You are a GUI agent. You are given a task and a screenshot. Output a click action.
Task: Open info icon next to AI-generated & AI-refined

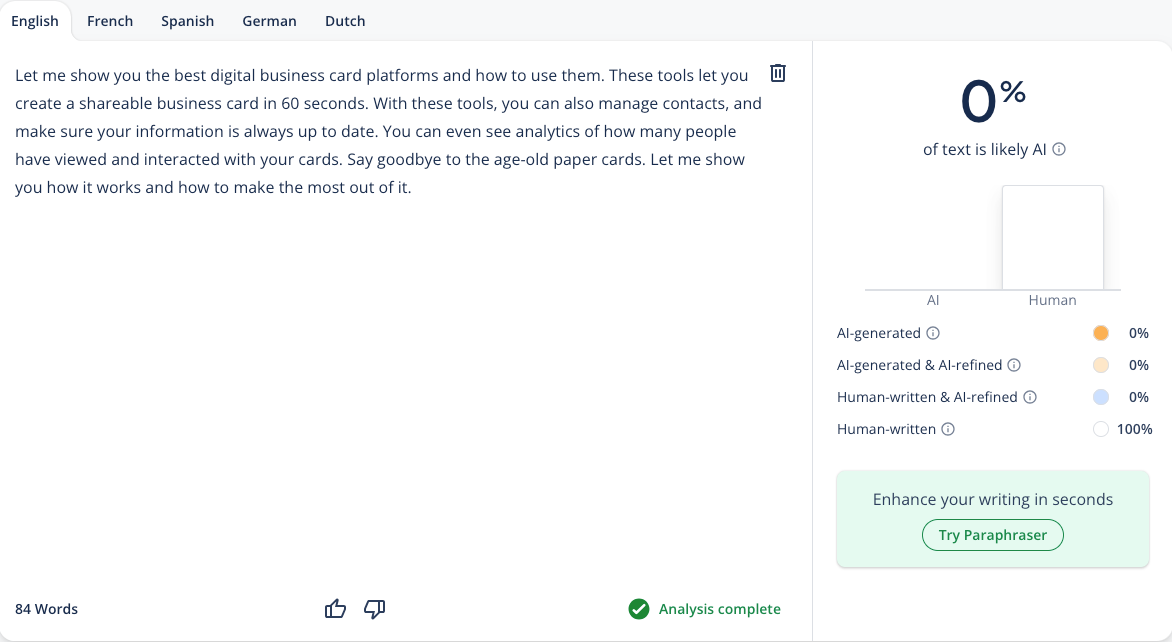point(1014,365)
